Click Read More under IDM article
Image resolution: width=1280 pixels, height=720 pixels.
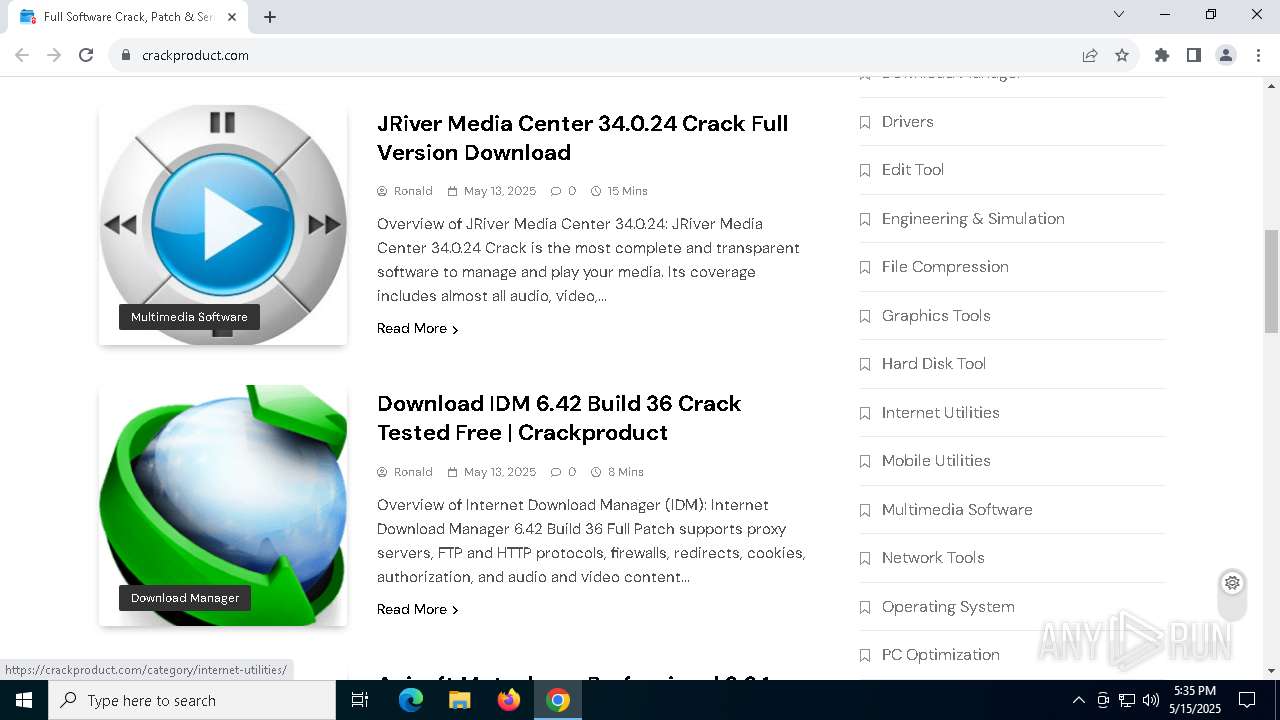pyautogui.click(x=417, y=609)
